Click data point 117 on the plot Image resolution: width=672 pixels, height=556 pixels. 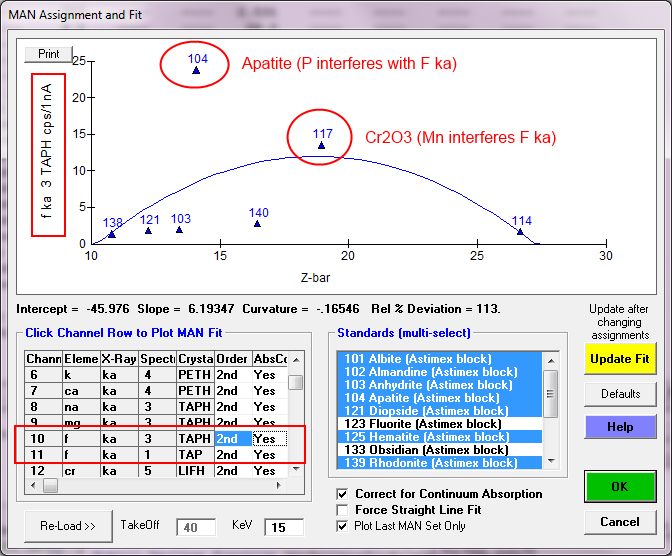321,146
